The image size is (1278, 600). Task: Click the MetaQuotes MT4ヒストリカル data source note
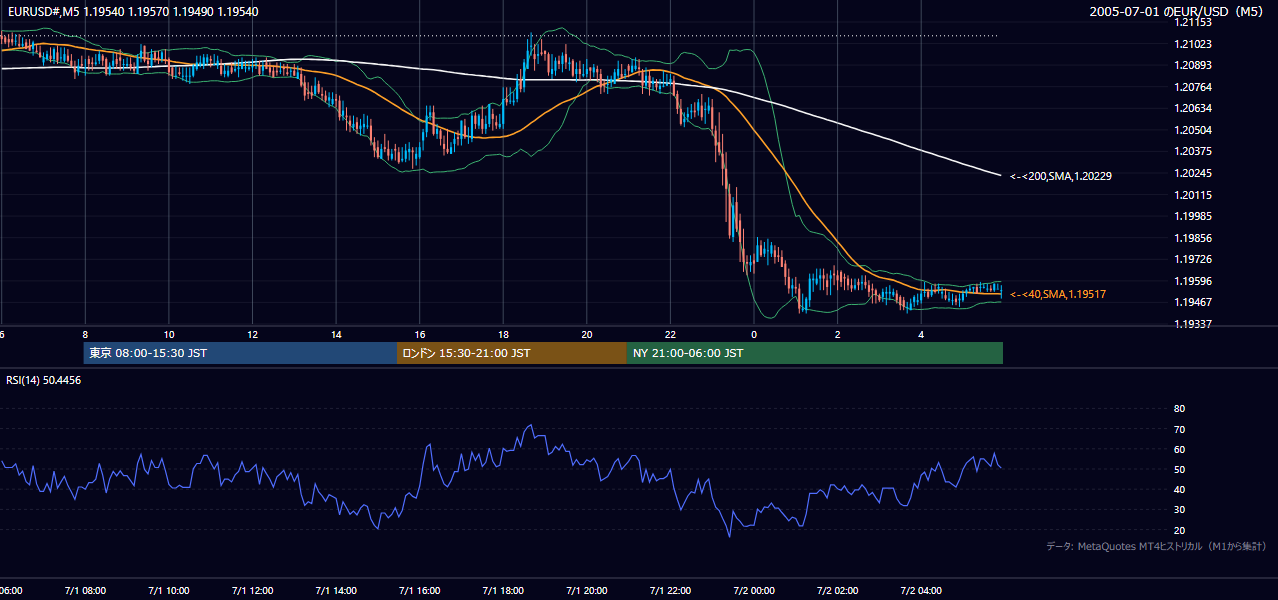(x=1157, y=546)
